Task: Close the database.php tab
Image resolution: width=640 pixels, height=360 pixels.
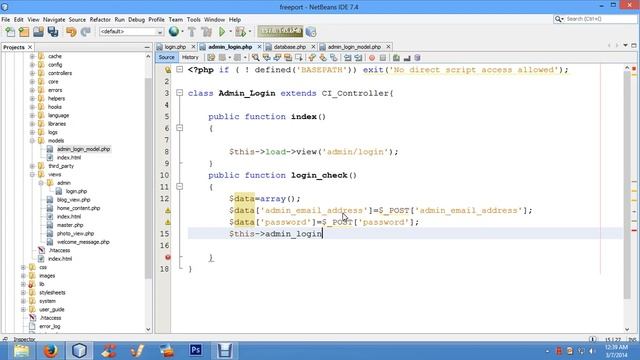Action: (313, 47)
